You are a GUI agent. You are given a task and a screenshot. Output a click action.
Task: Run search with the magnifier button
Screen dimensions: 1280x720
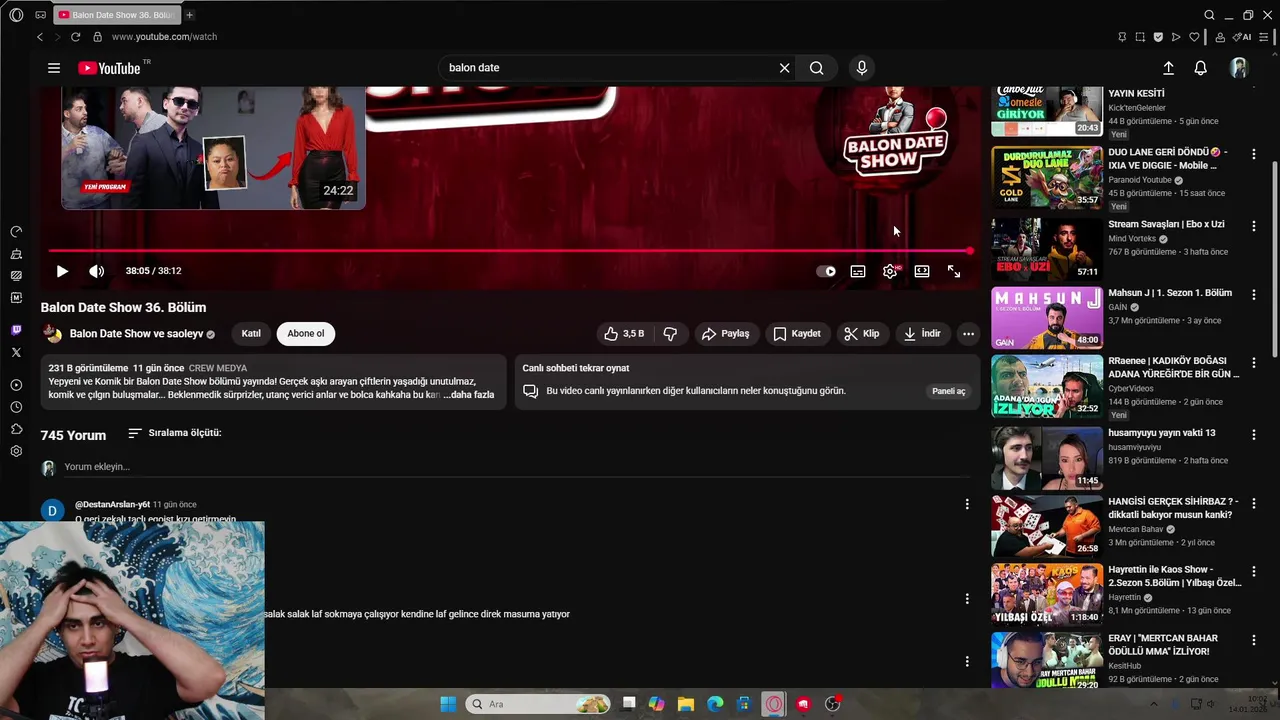tap(817, 68)
